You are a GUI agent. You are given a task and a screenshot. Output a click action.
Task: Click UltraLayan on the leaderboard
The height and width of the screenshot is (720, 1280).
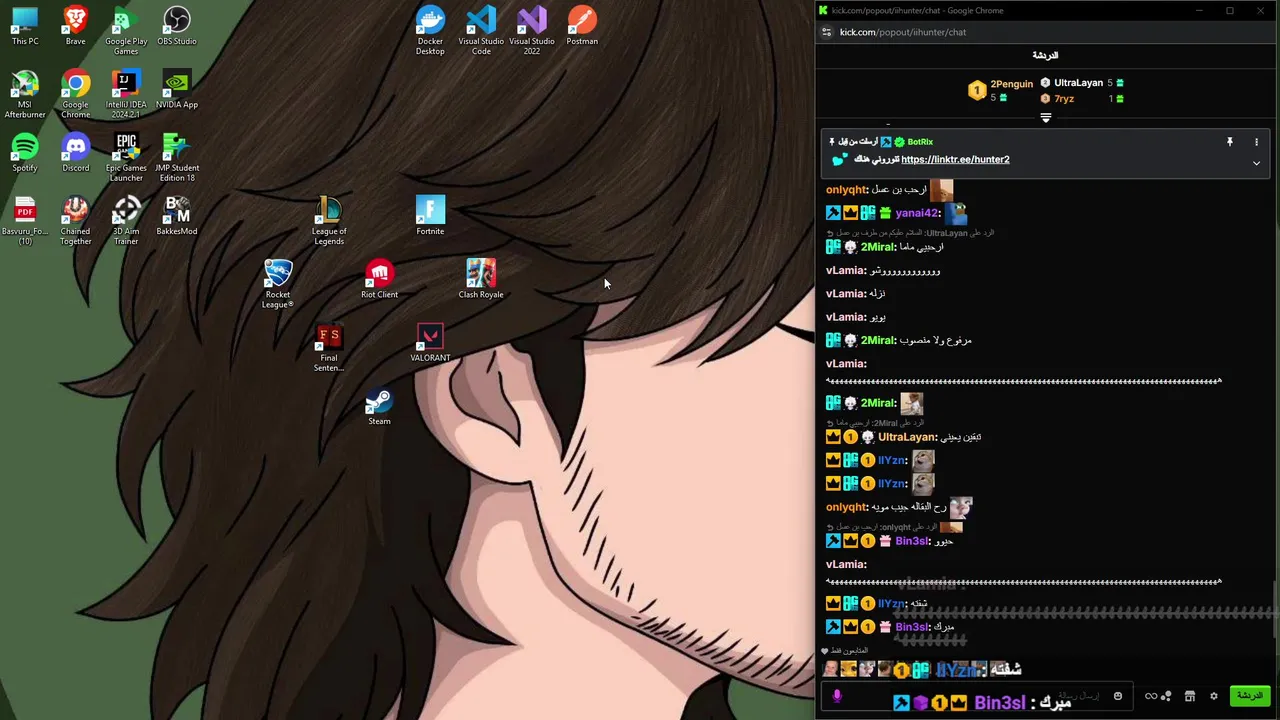coord(1078,83)
